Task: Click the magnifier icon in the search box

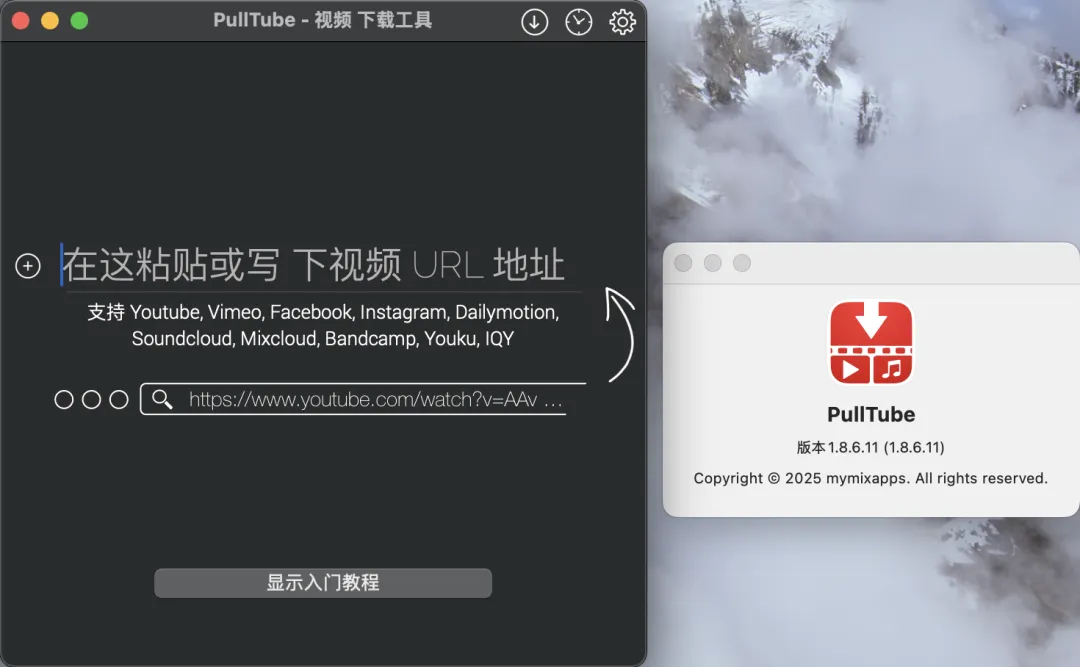Action: tap(162, 399)
